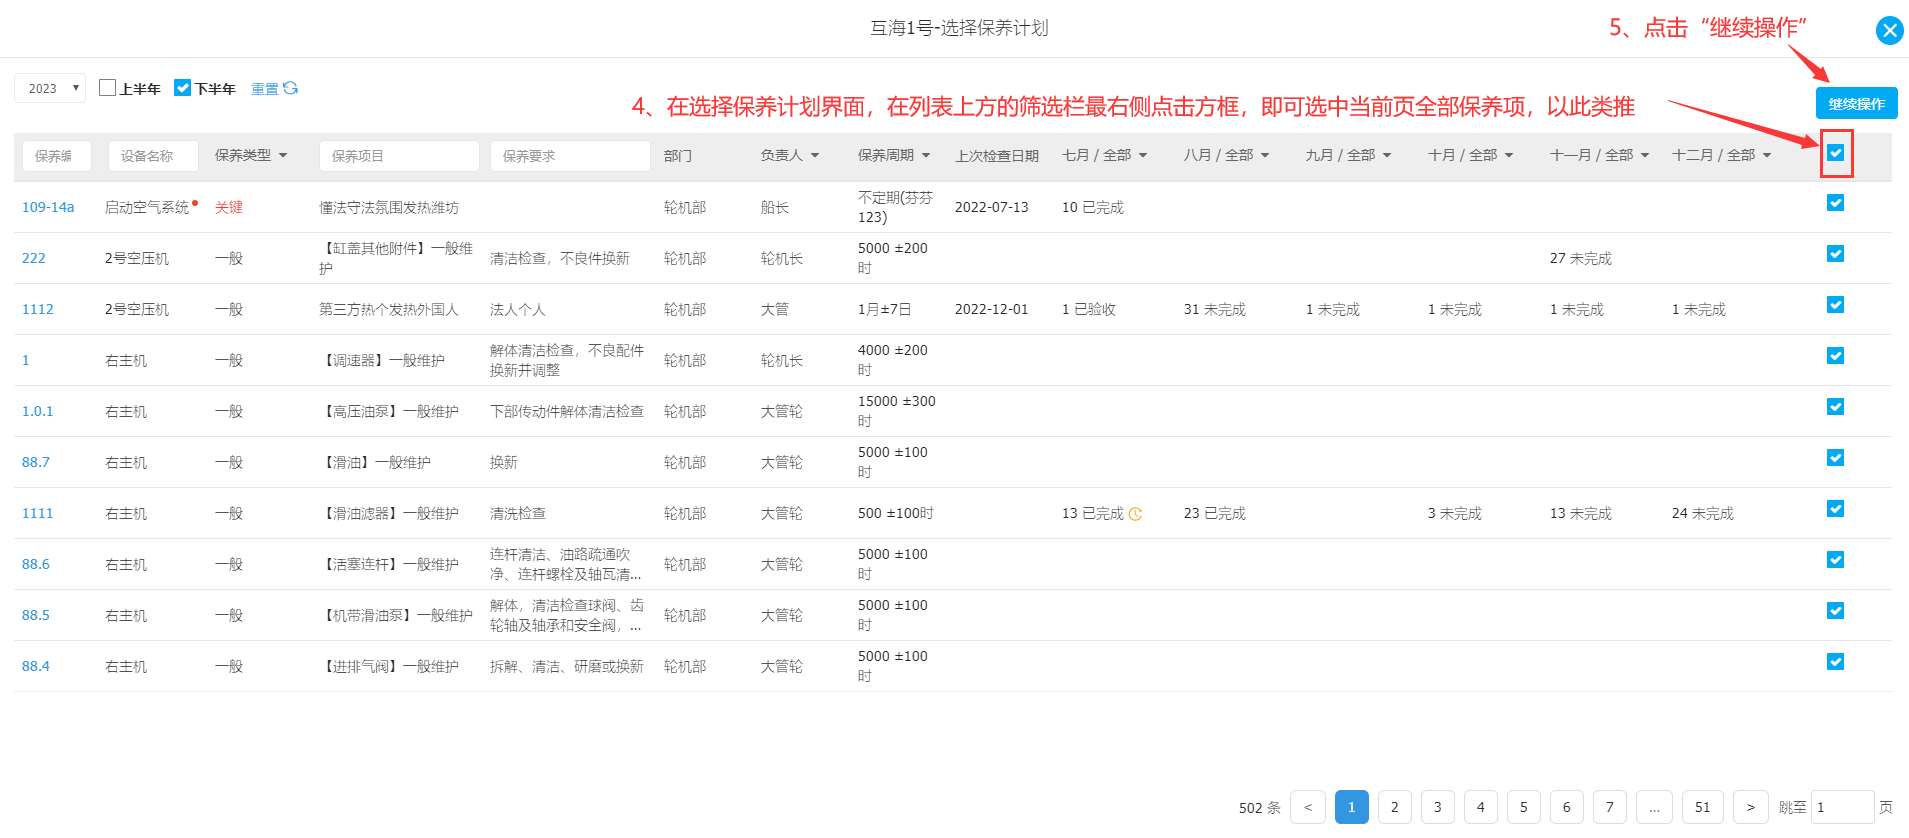
Task: Click the pagination ellipsis button
Action: pyautogui.click(x=1654, y=807)
